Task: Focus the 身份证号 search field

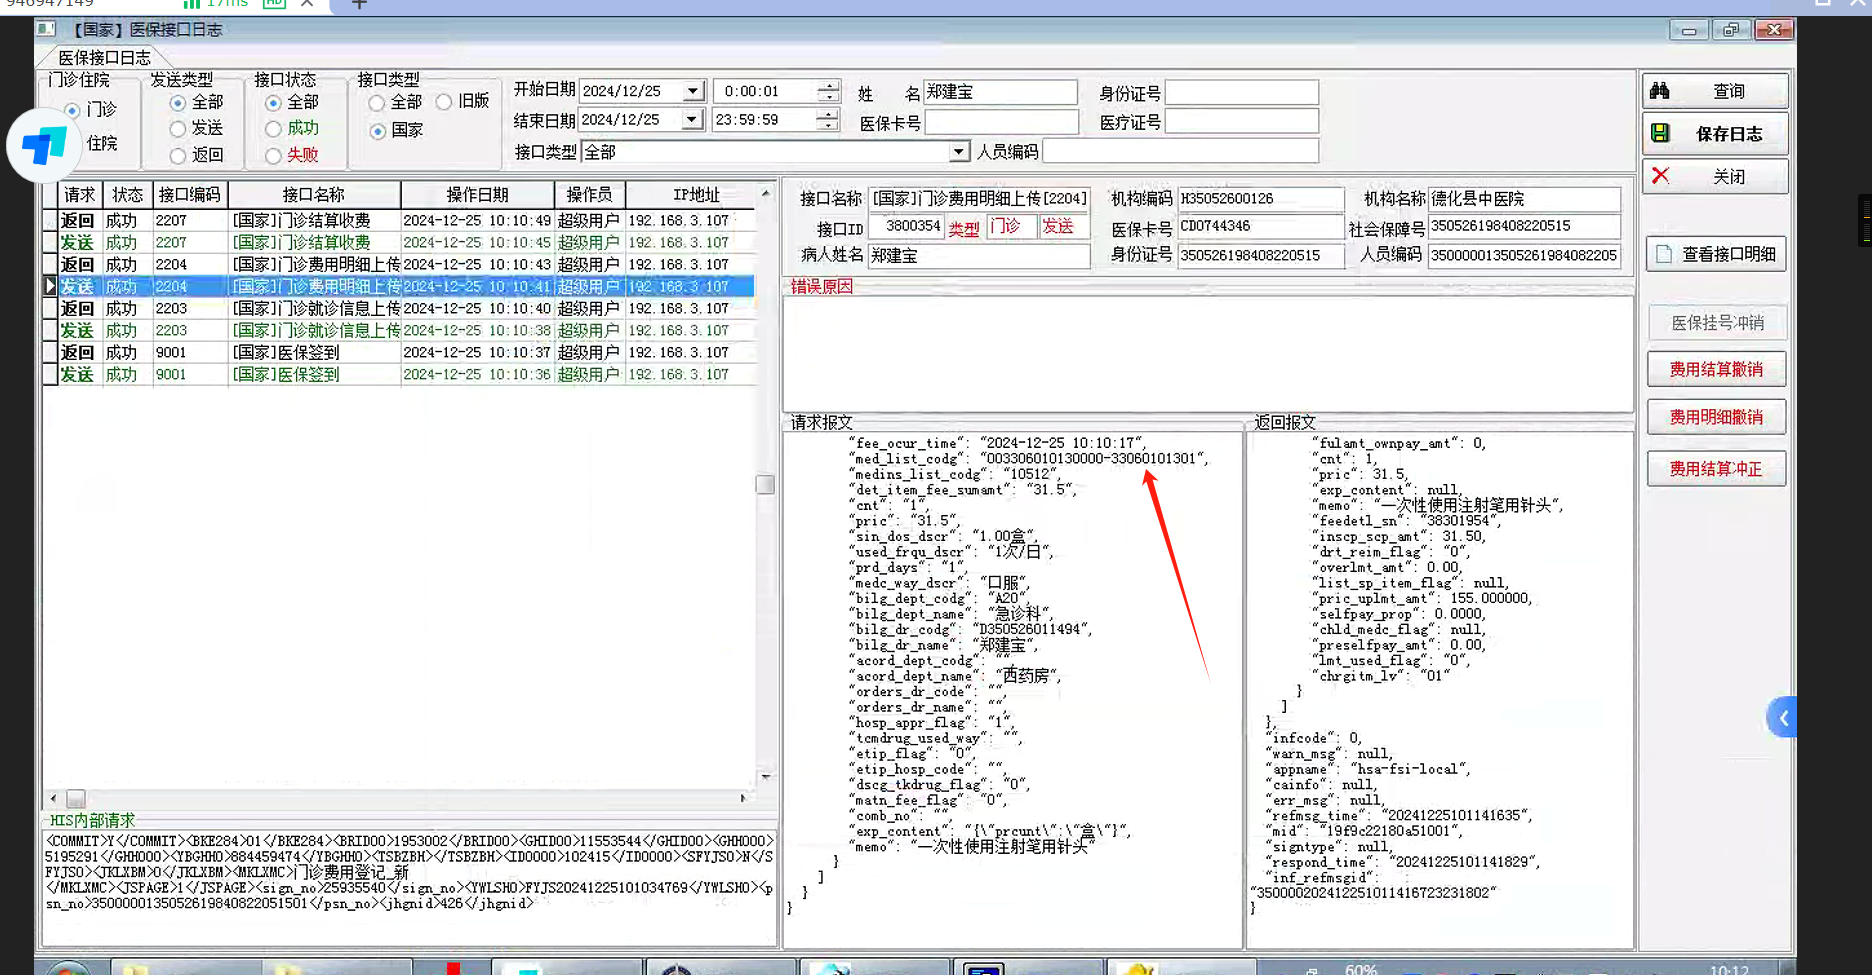Action: [1242, 93]
